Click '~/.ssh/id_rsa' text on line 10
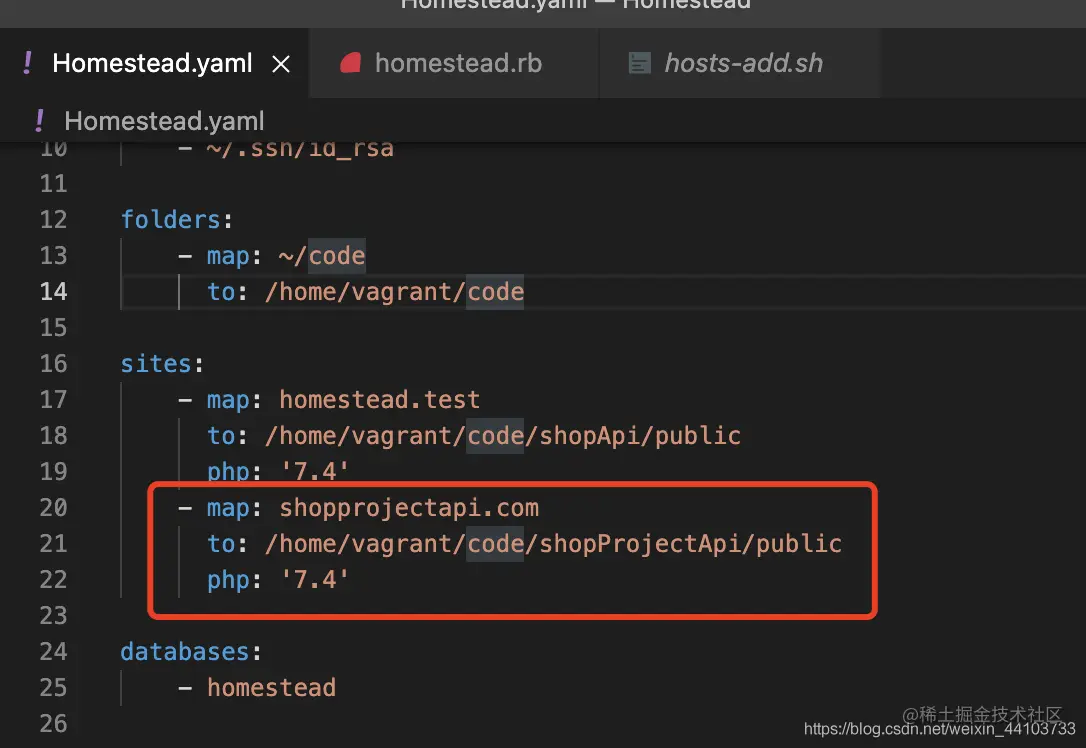 coord(300,150)
